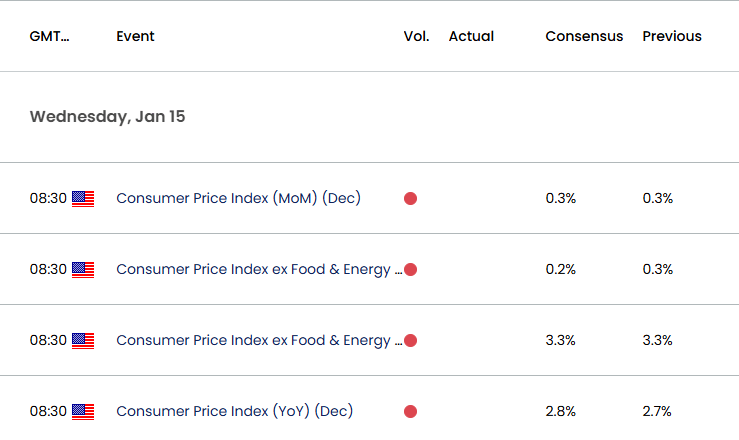
Task: Open Consumer Price Index (MoM) (Dec) event
Action: click(238, 198)
